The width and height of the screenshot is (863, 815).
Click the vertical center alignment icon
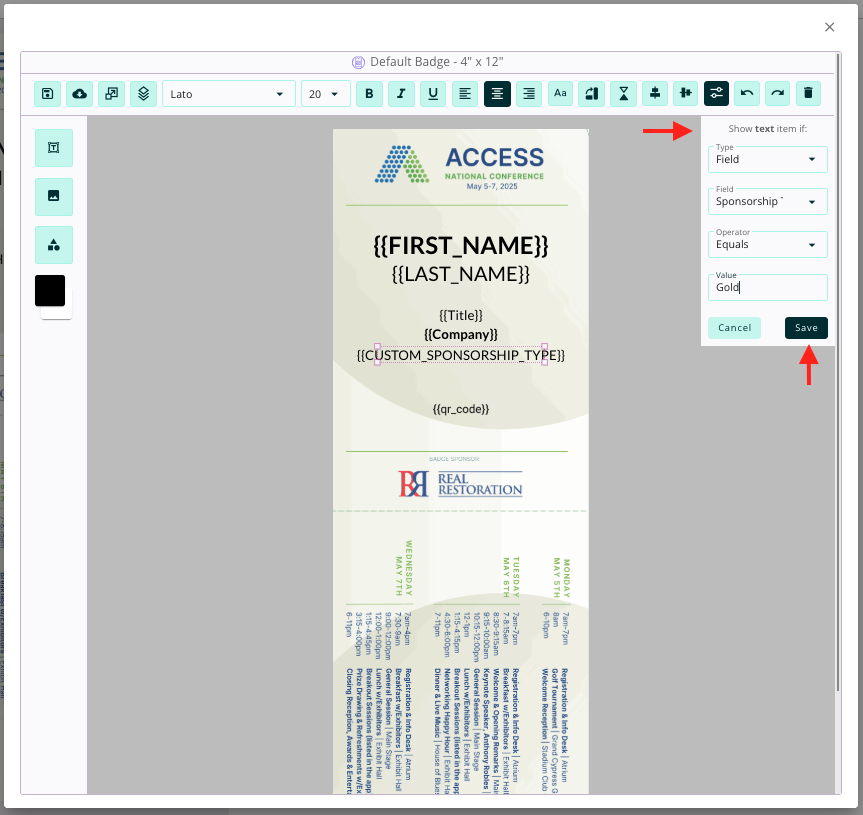[685, 94]
